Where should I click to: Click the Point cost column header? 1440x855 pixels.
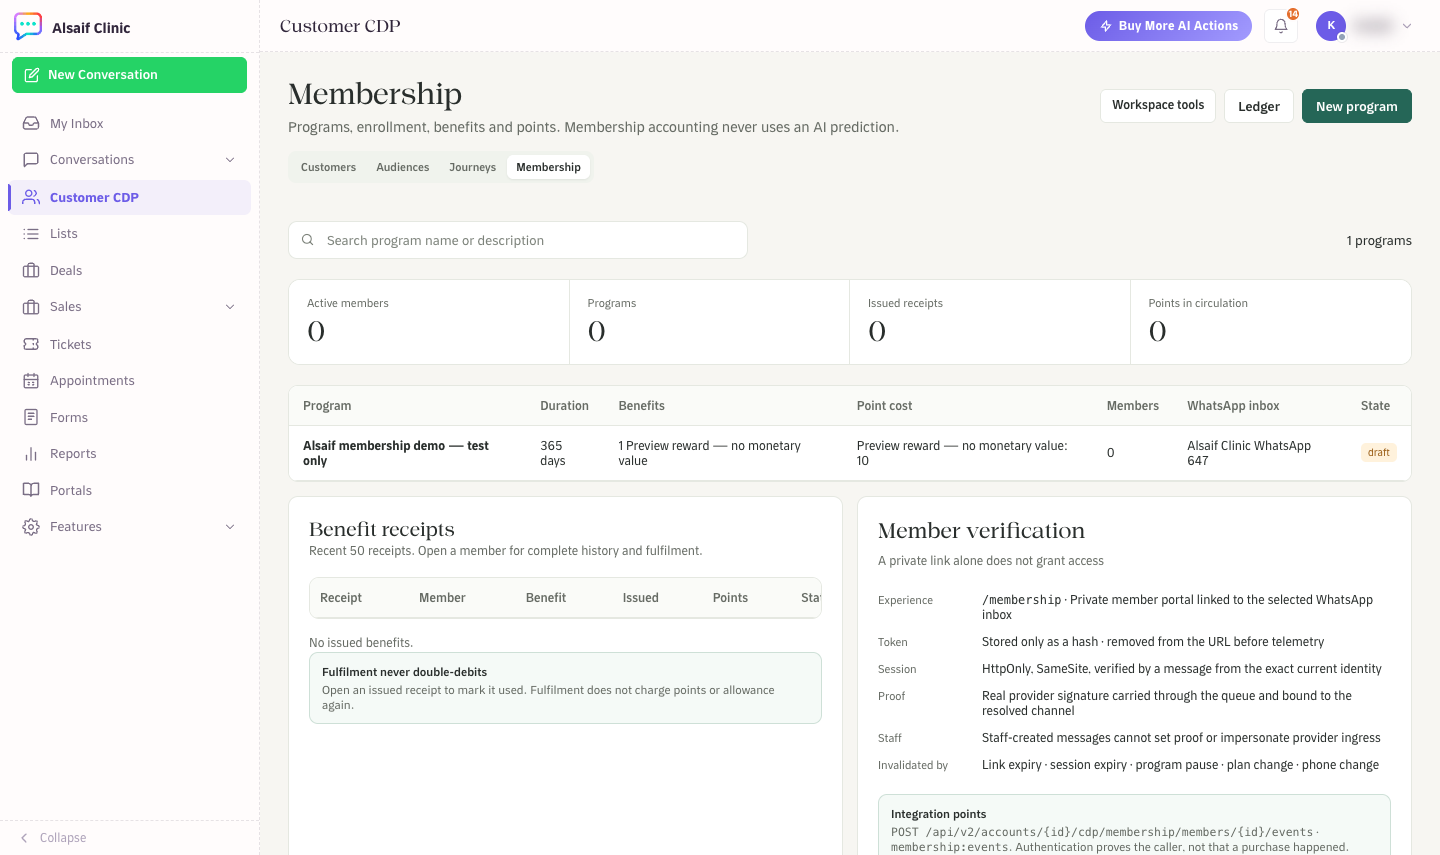coord(884,406)
